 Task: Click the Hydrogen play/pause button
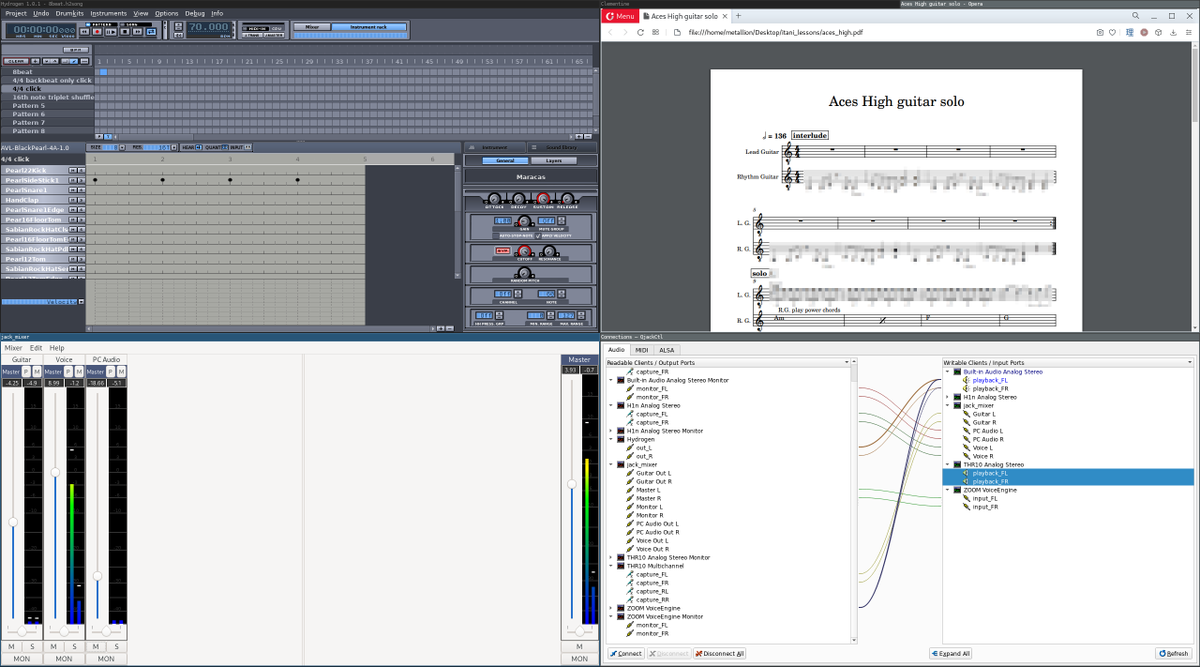tap(111, 32)
